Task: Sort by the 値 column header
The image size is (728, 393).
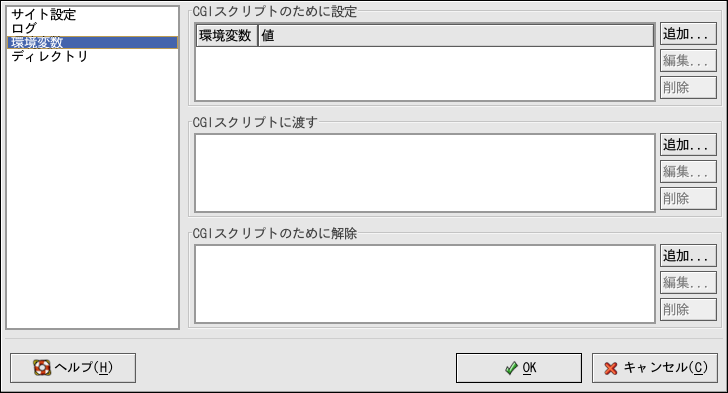Action: click(x=456, y=36)
